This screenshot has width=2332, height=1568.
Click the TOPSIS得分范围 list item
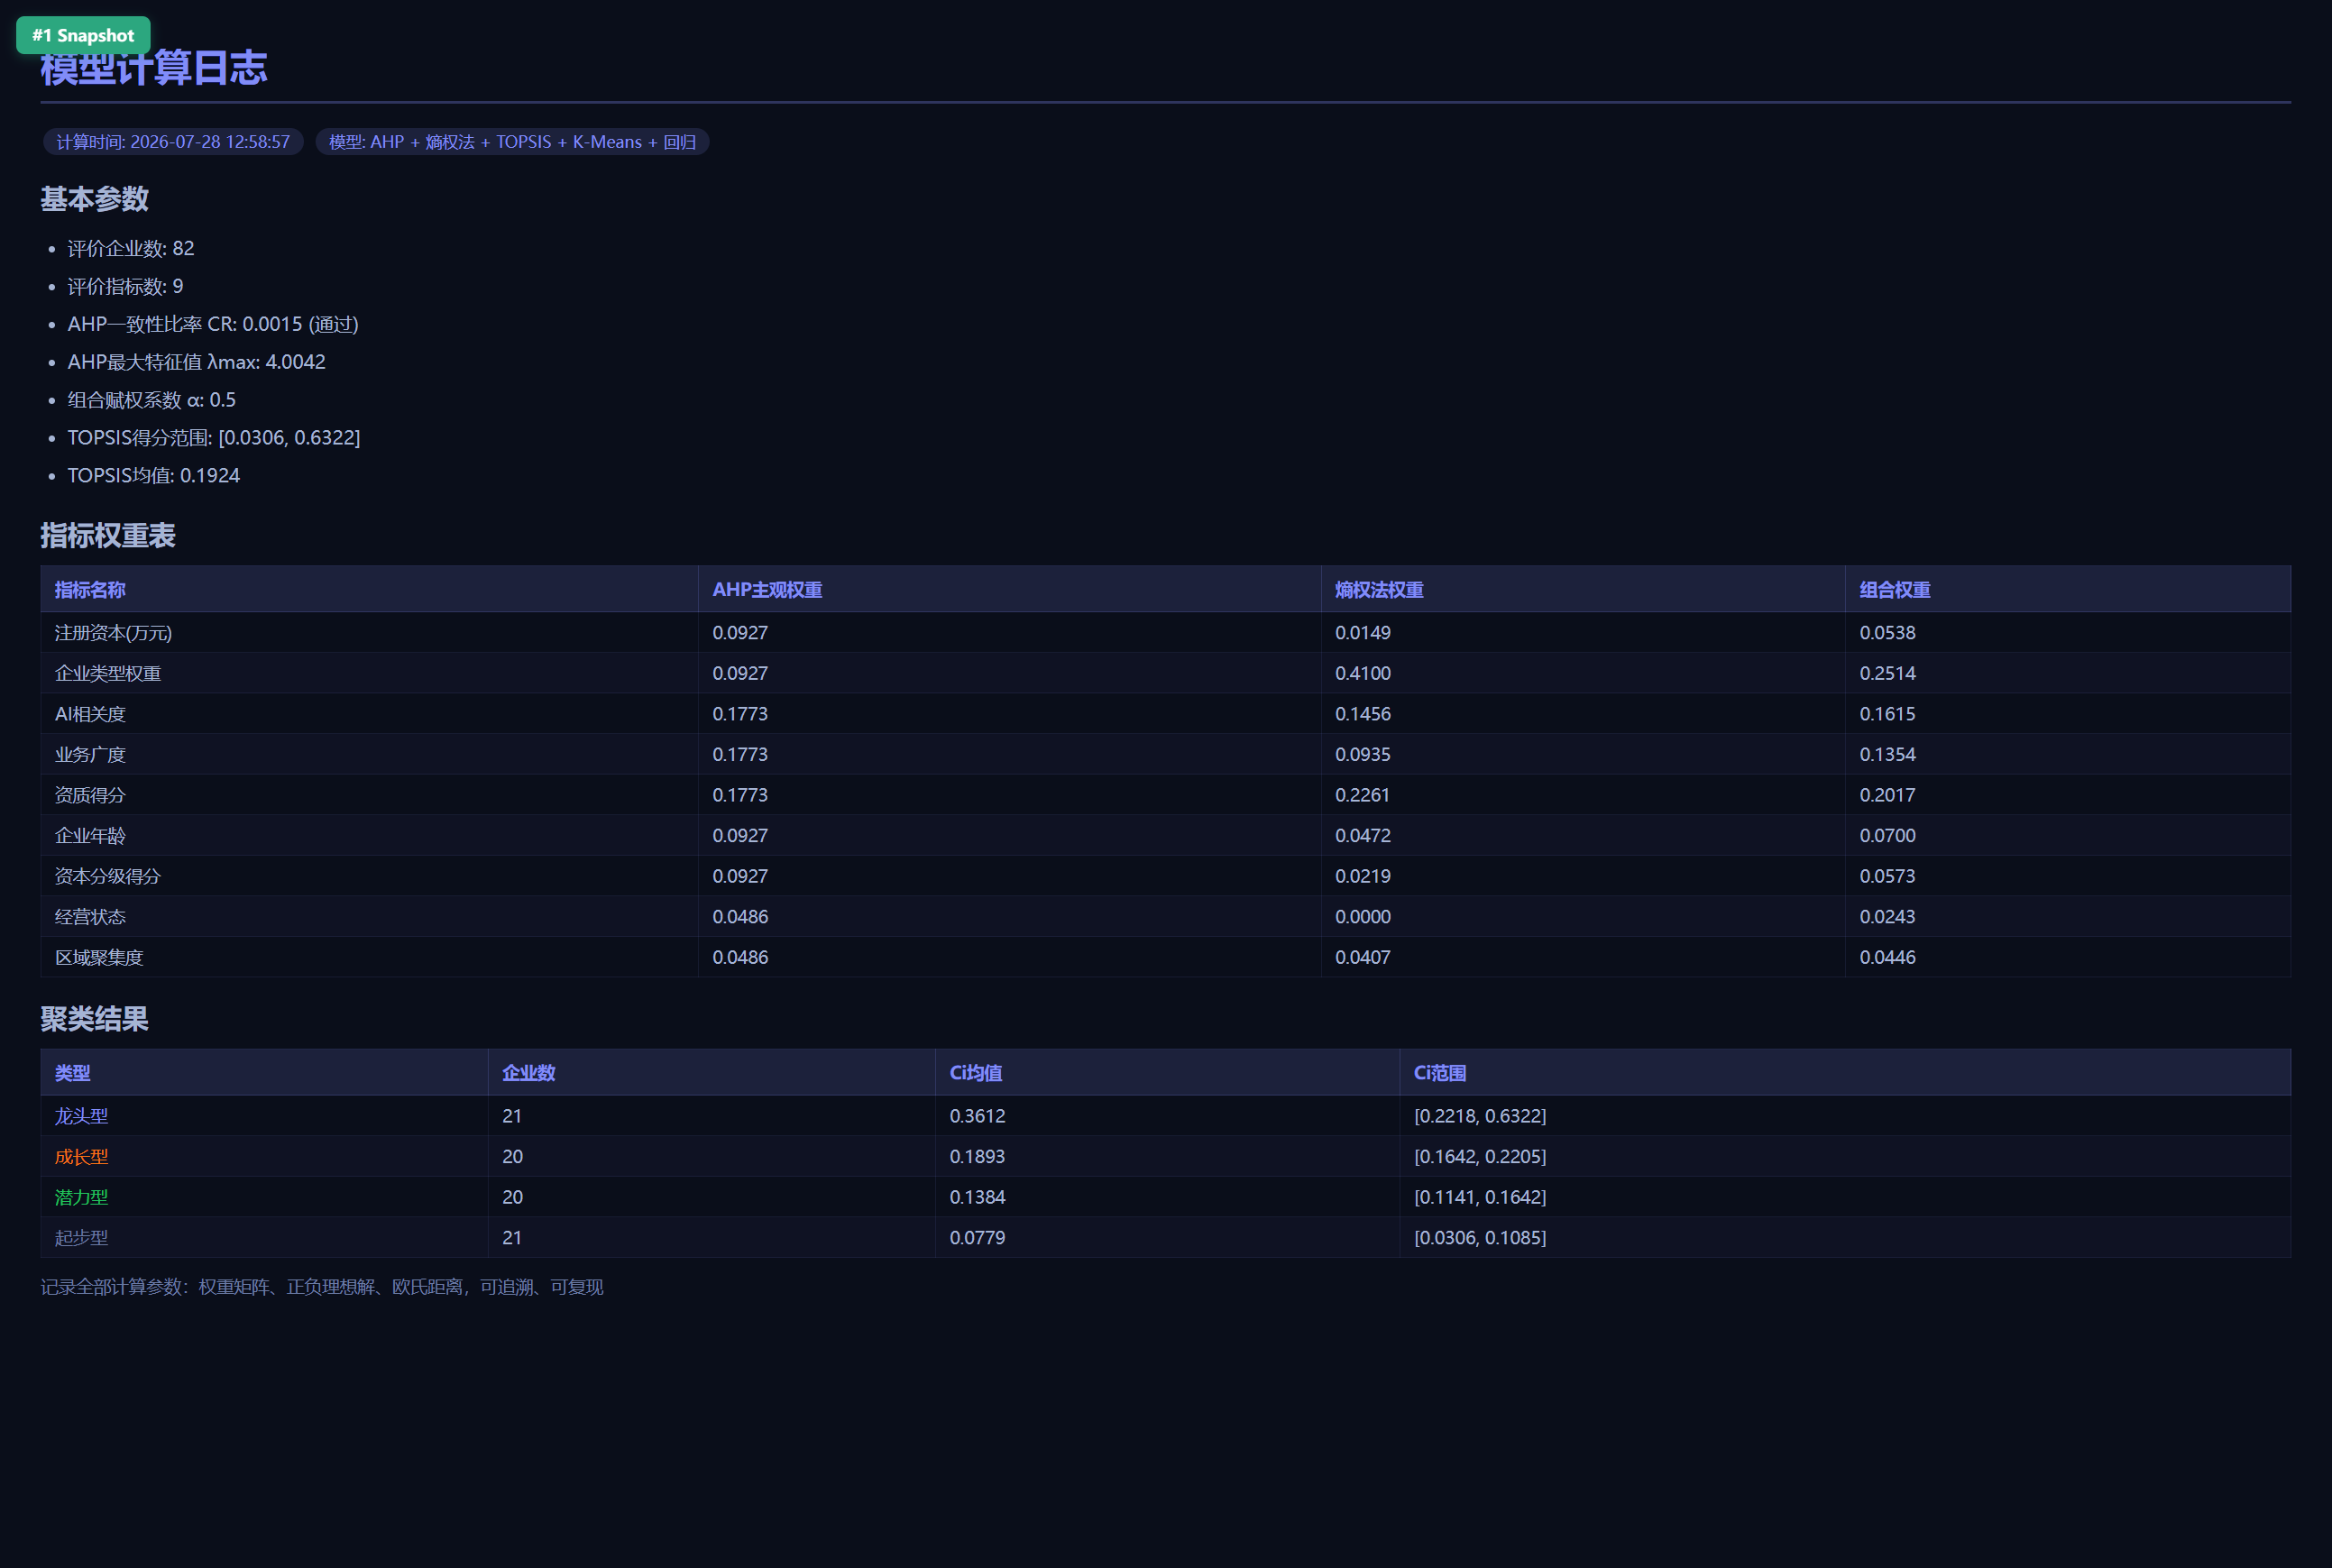click(x=214, y=438)
